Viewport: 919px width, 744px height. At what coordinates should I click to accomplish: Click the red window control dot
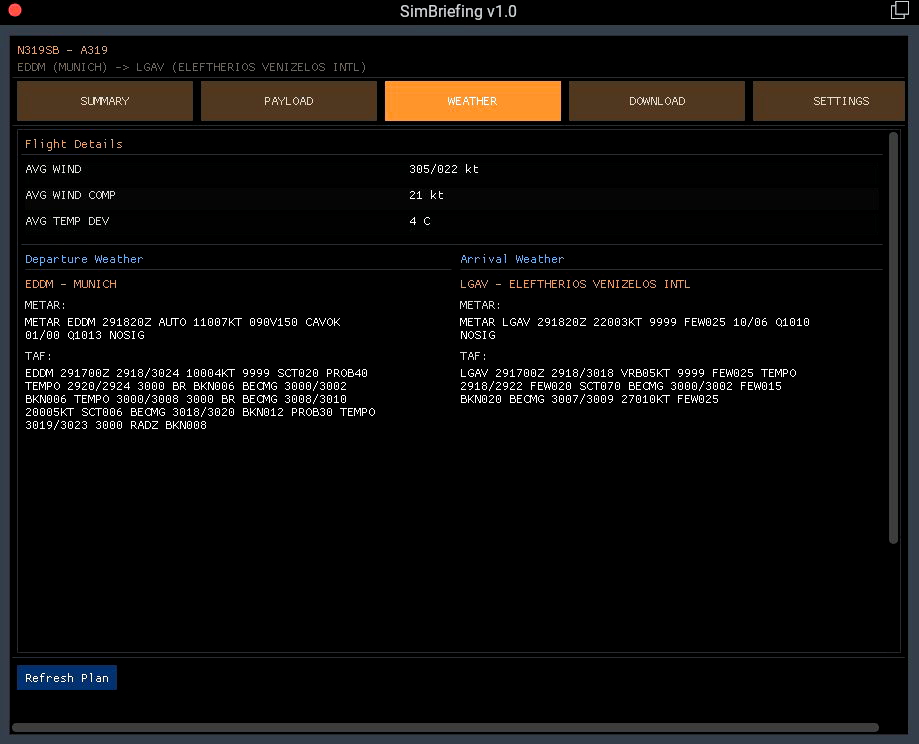(13, 11)
